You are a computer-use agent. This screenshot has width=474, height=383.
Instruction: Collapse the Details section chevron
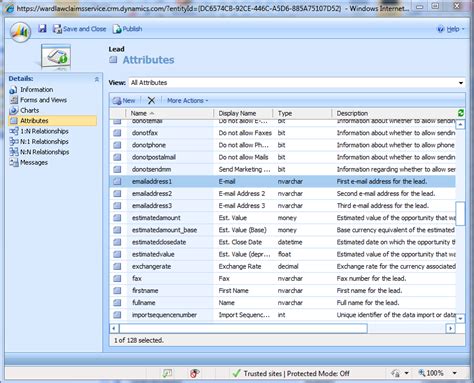97,79
